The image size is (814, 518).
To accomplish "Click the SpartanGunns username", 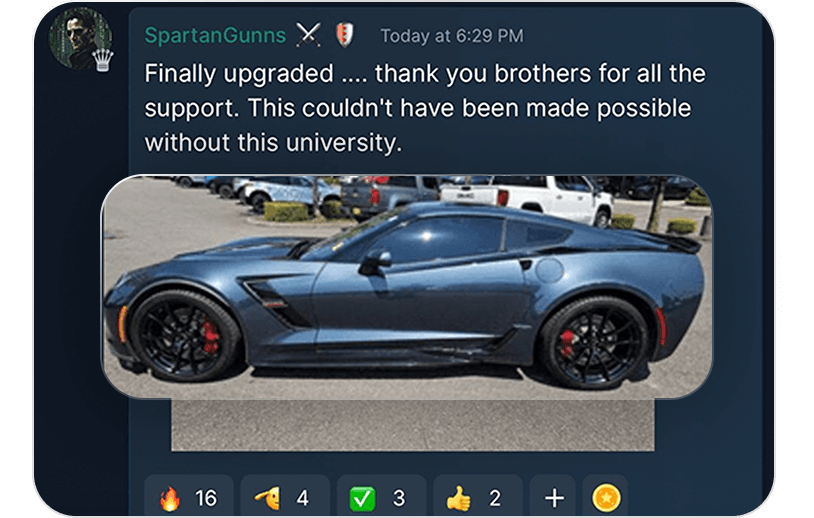I will 215,35.
